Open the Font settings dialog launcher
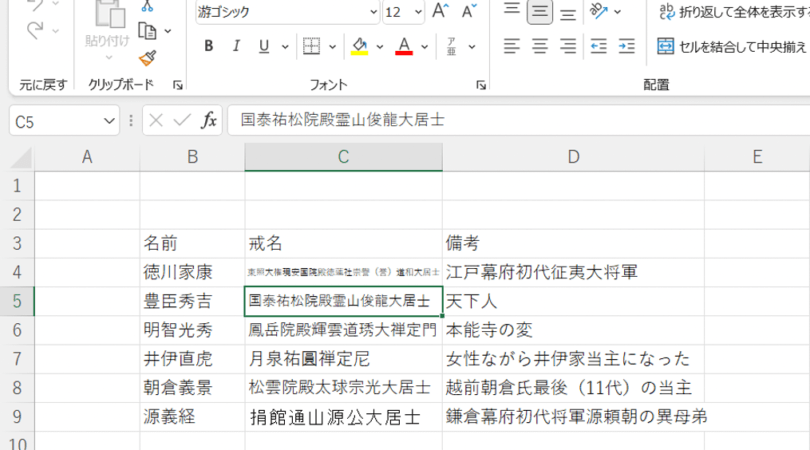 (481, 85)
